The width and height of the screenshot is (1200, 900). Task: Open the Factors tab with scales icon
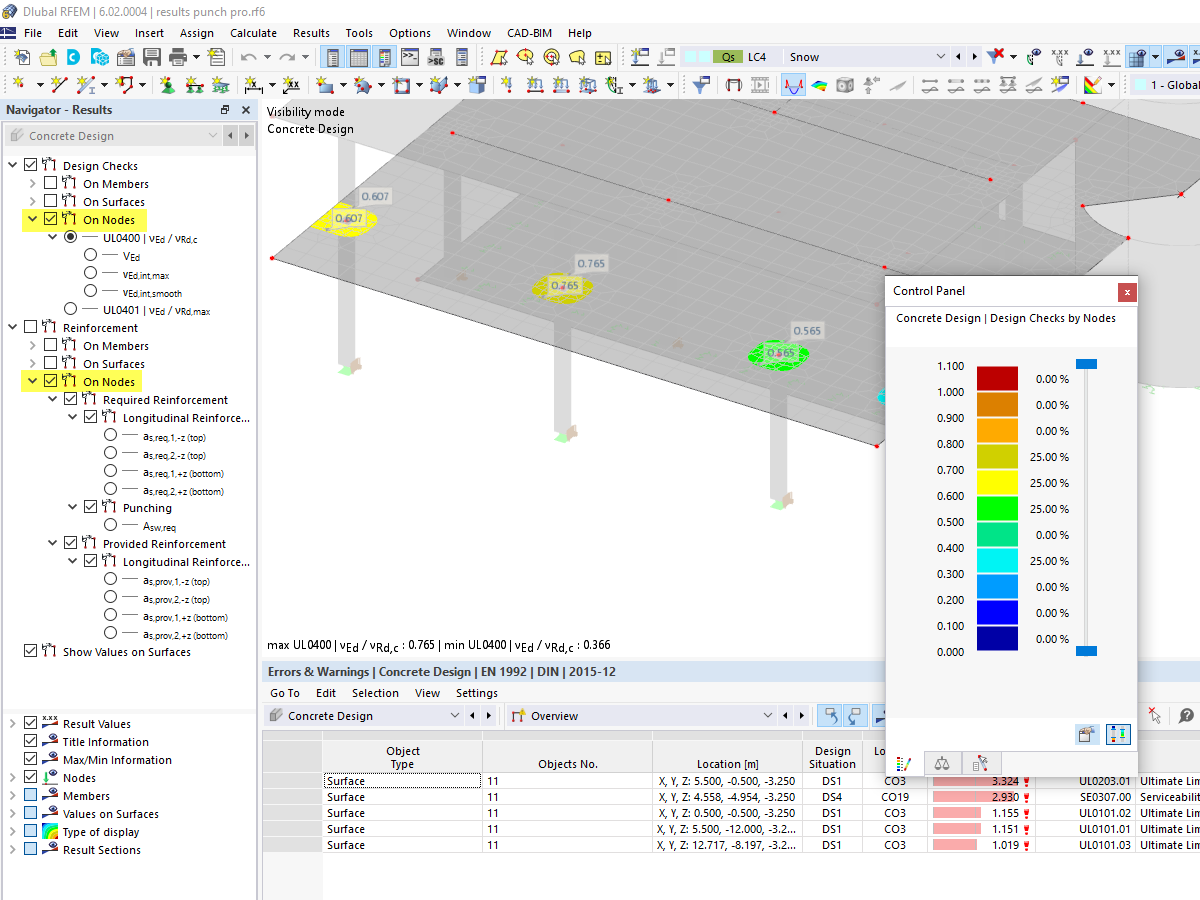(x=942, y=763)
